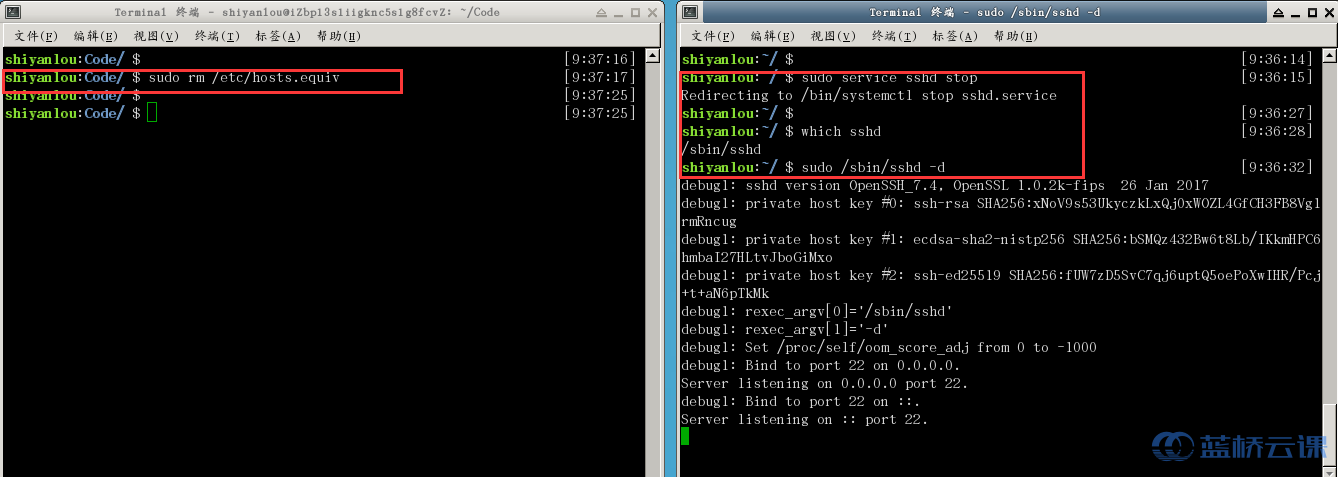Open 标签(A) menu in left terminal
Image resolution: width=1338 pixels, height=477 pixels.
[277, 36]
